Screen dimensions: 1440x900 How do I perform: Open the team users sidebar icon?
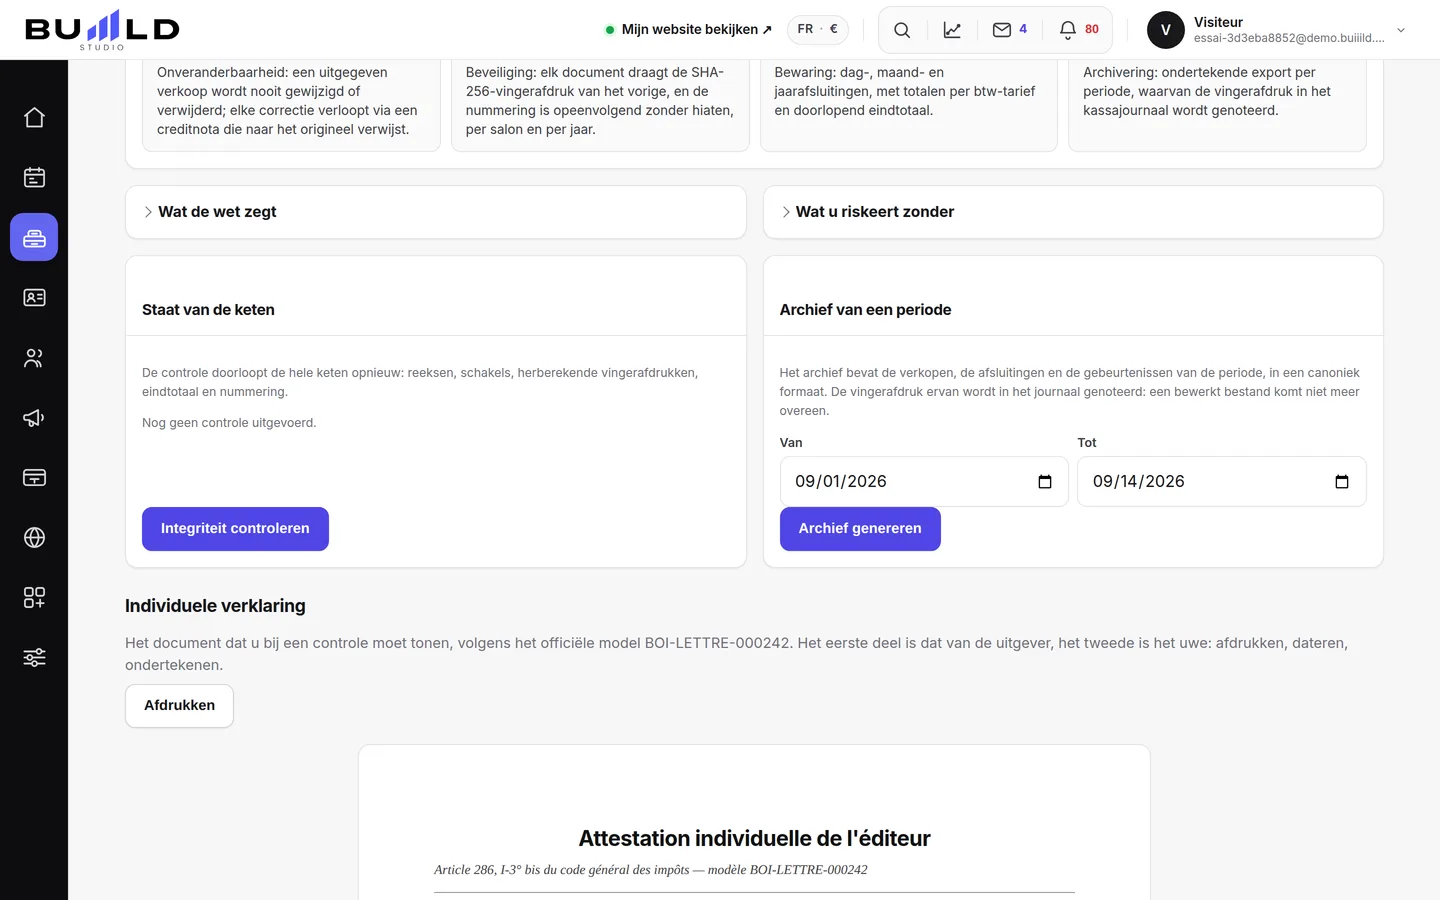pyautogui.click(x=34, y=358)
